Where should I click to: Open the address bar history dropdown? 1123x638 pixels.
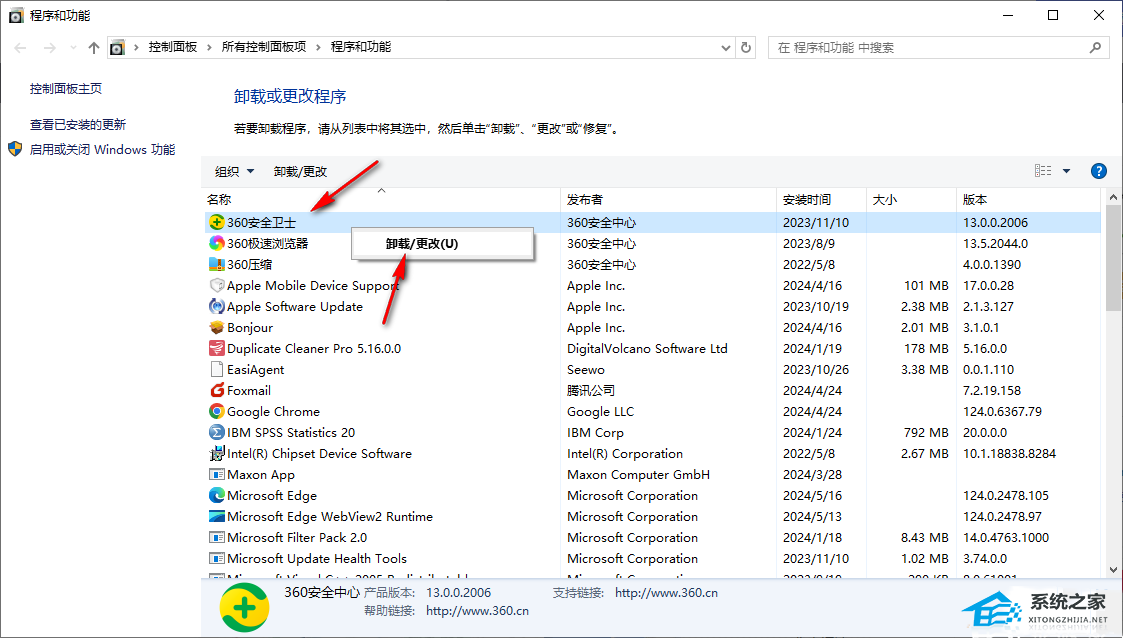point(726,48)
